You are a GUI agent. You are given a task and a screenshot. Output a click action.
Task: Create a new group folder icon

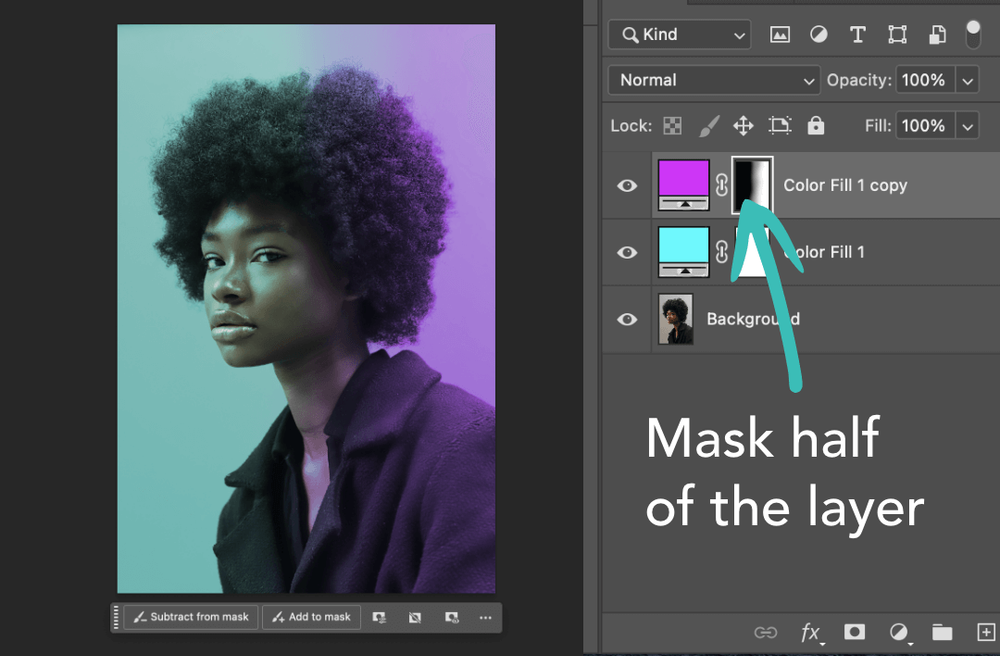pyautogui.click(x=942, y=632)
